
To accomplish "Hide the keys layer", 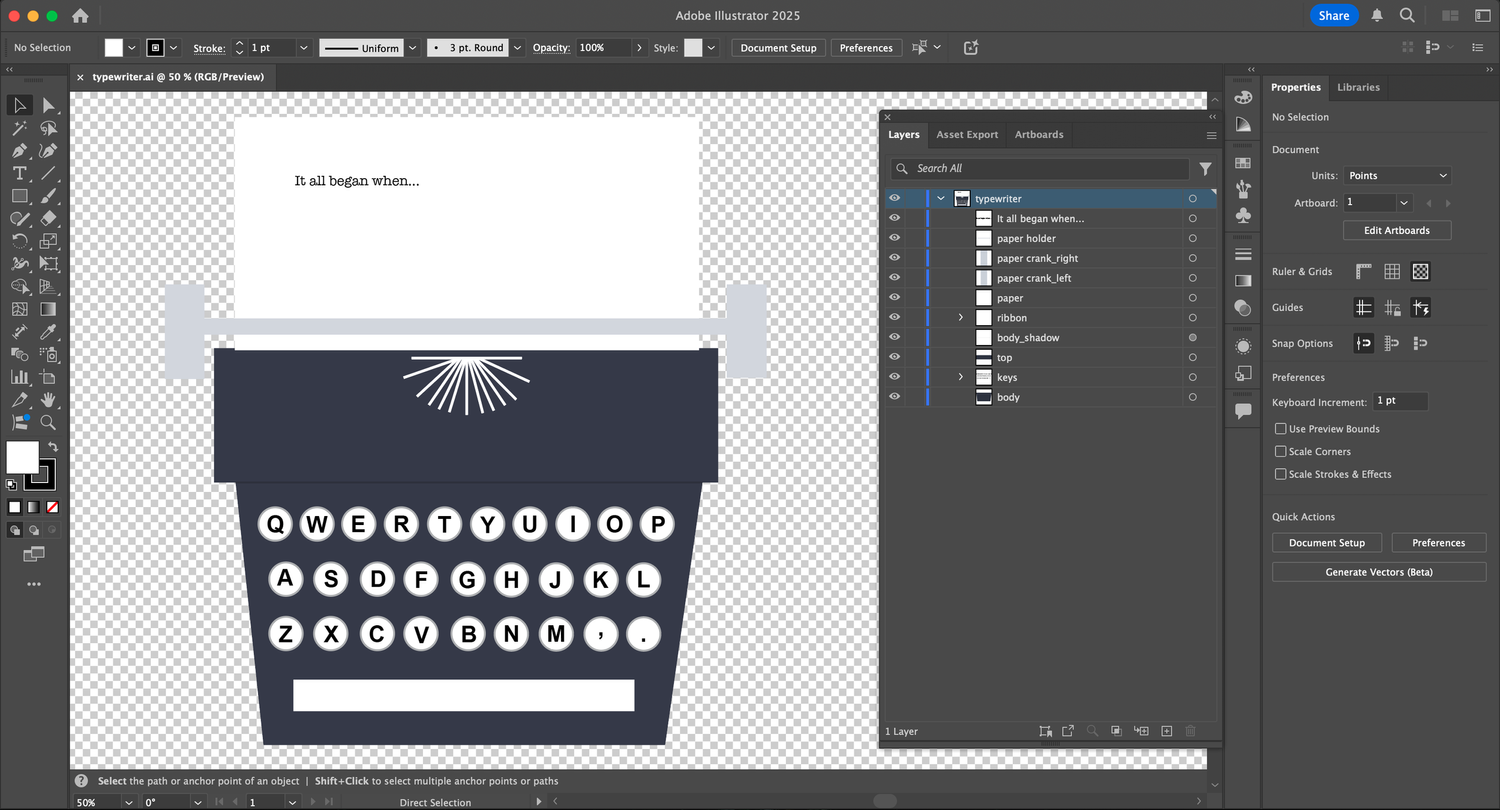I will click(x=895, y=377).
